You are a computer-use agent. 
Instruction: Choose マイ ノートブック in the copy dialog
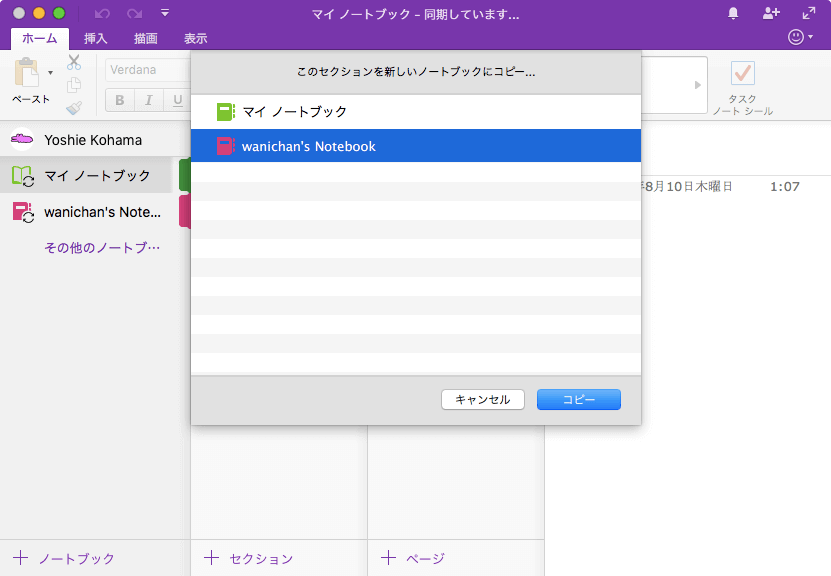tap(416, 111)
